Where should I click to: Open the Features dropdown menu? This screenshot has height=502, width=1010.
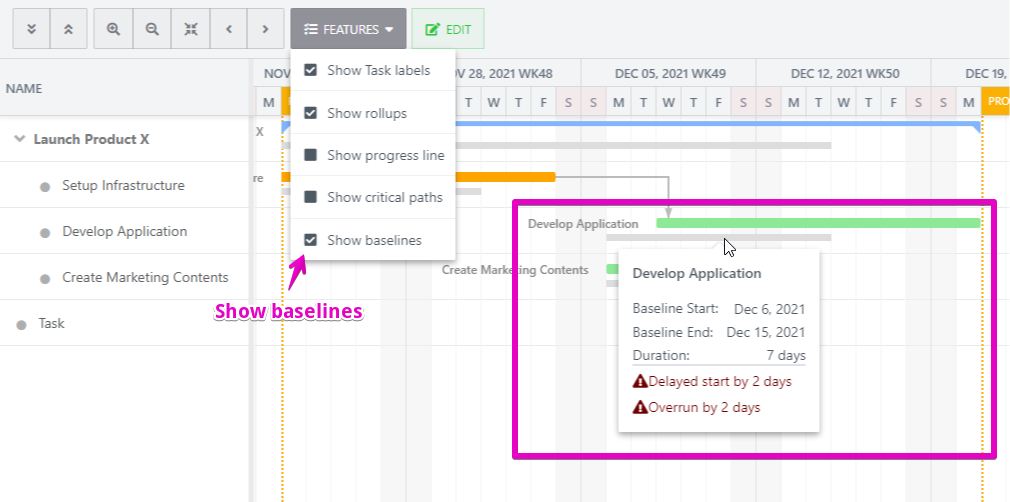(348, 30)
